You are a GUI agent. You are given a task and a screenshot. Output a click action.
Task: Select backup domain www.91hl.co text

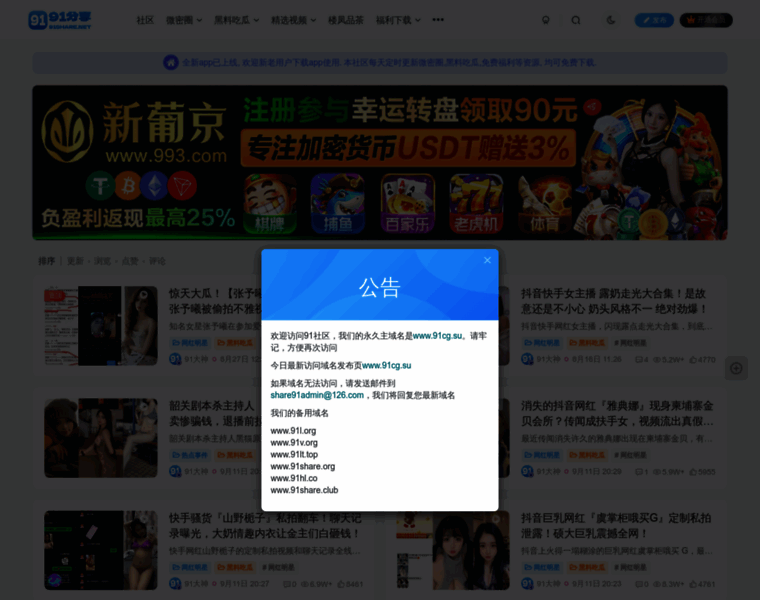click(x=294, y=478)
